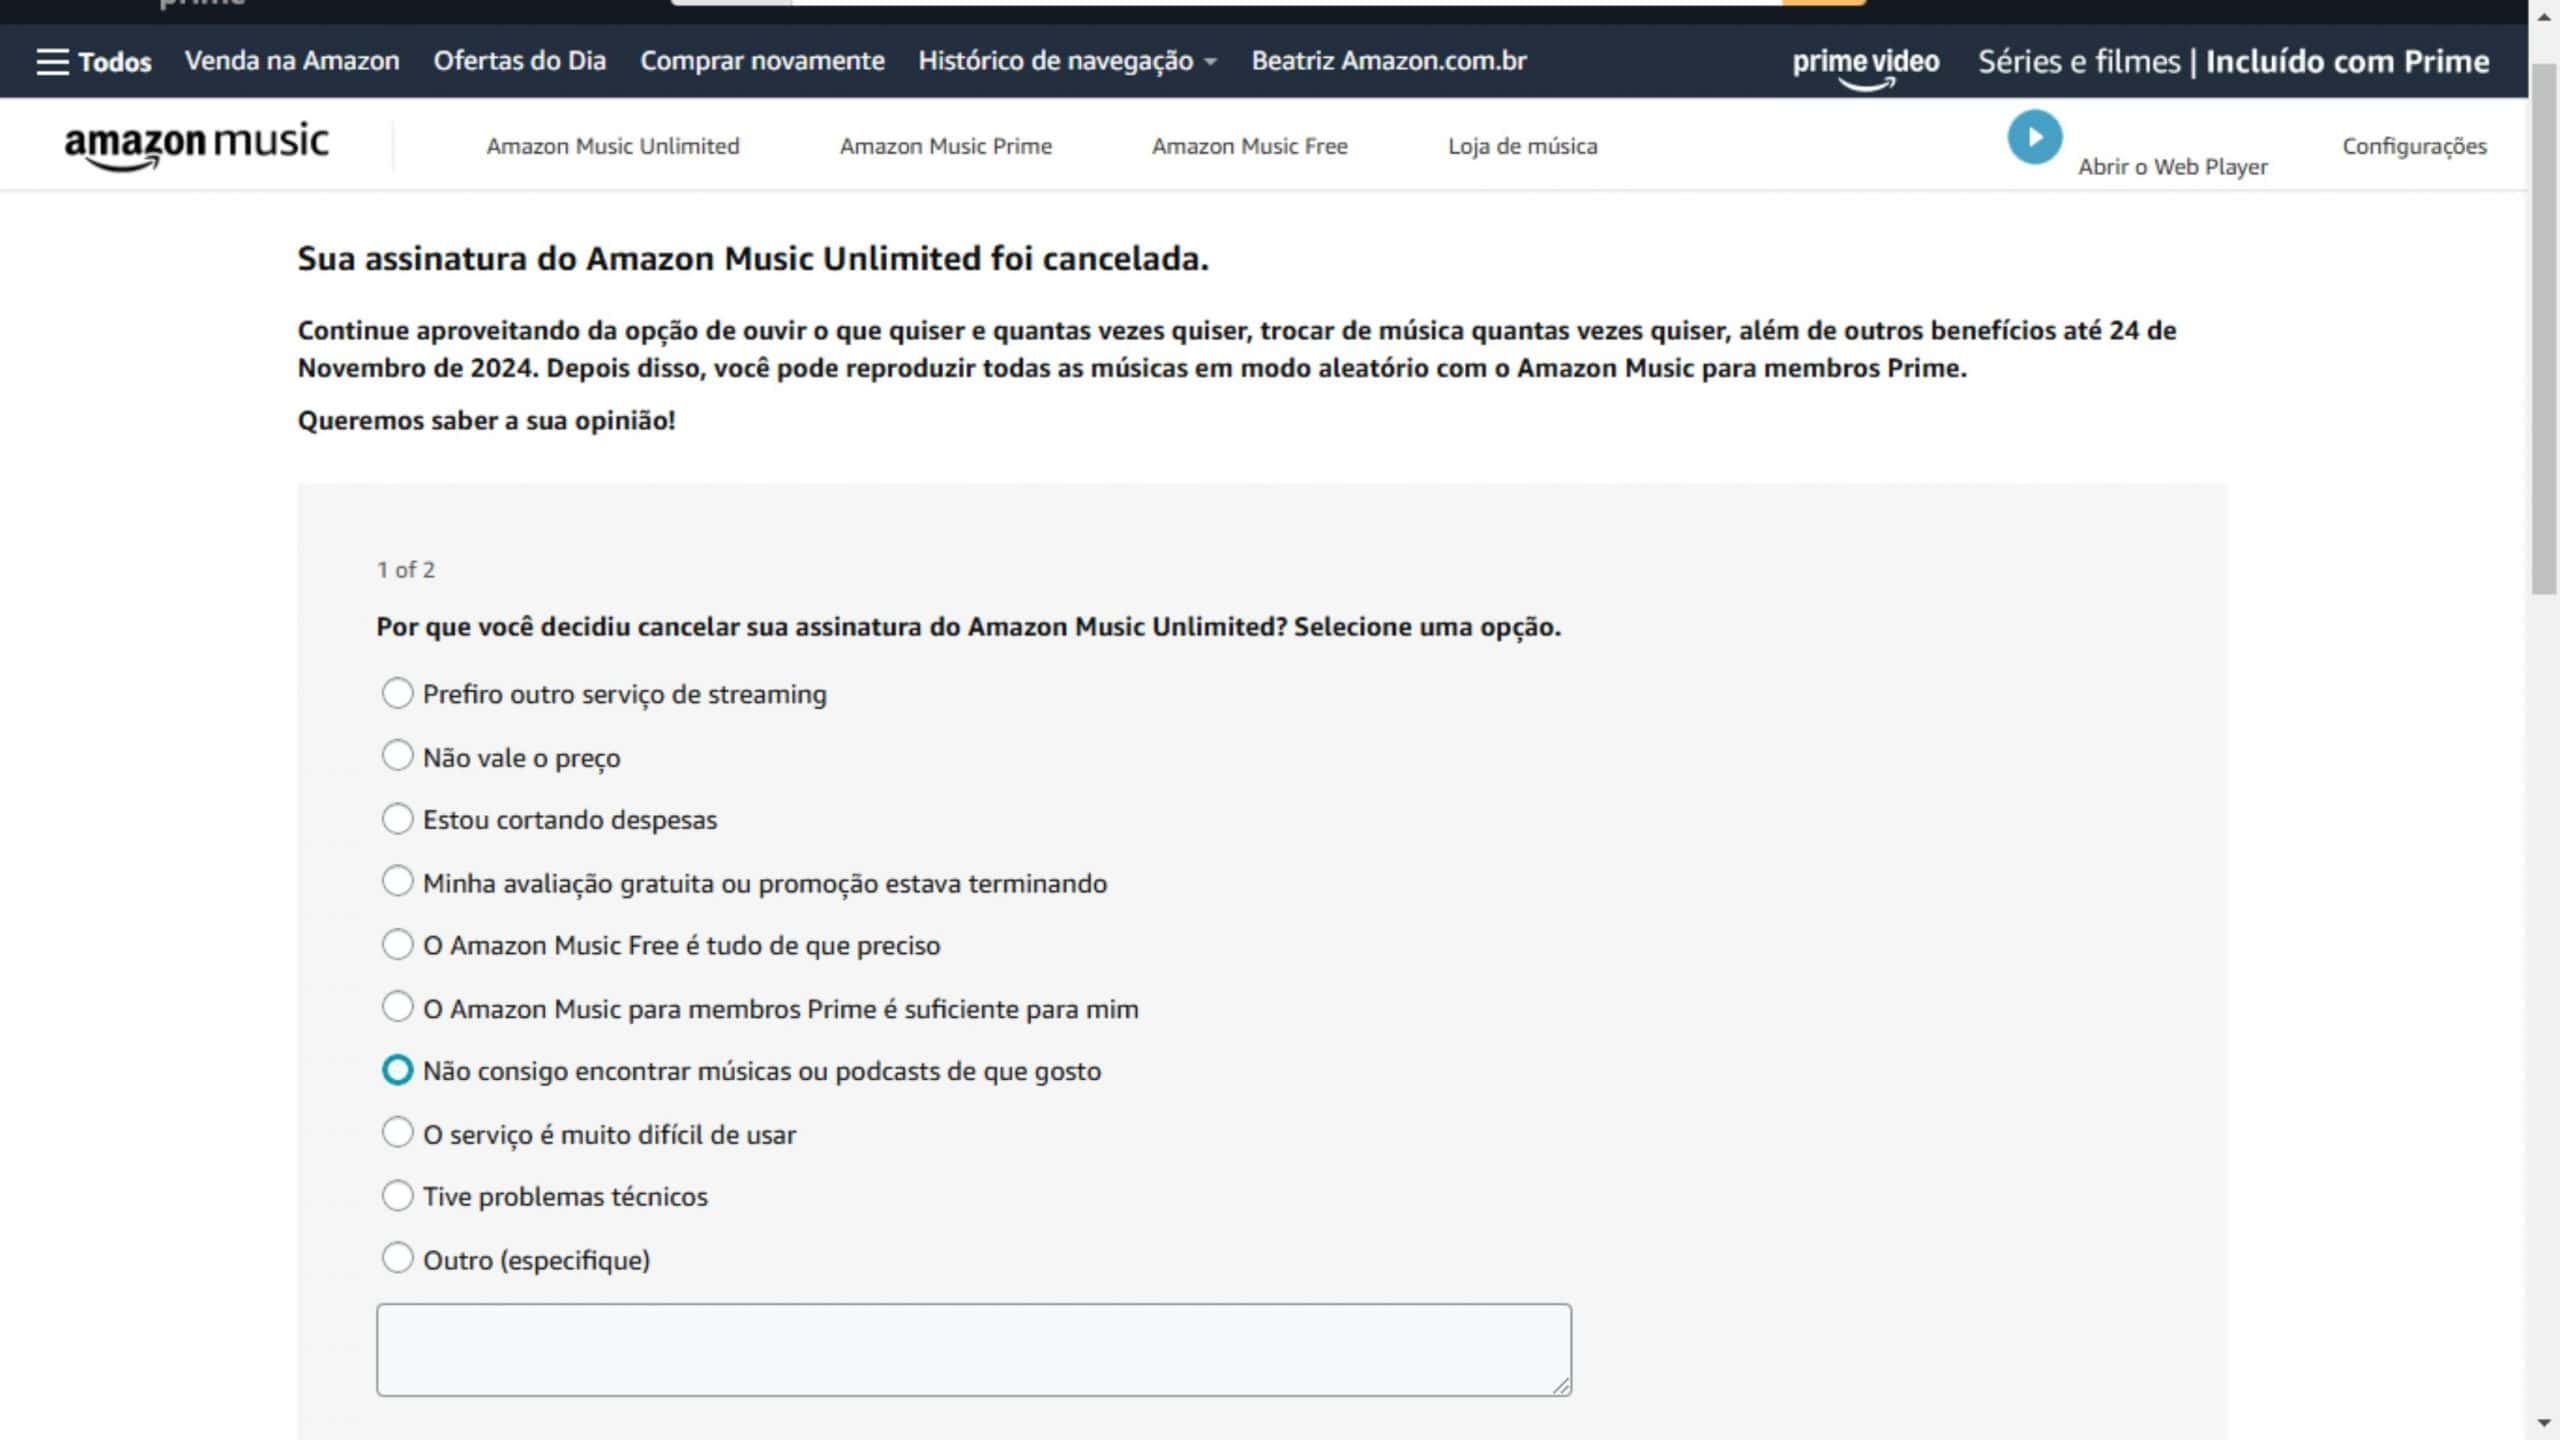Toggle Não consigo encontrar músicas option
Screen dimensions: 2560x1440
396,1069
